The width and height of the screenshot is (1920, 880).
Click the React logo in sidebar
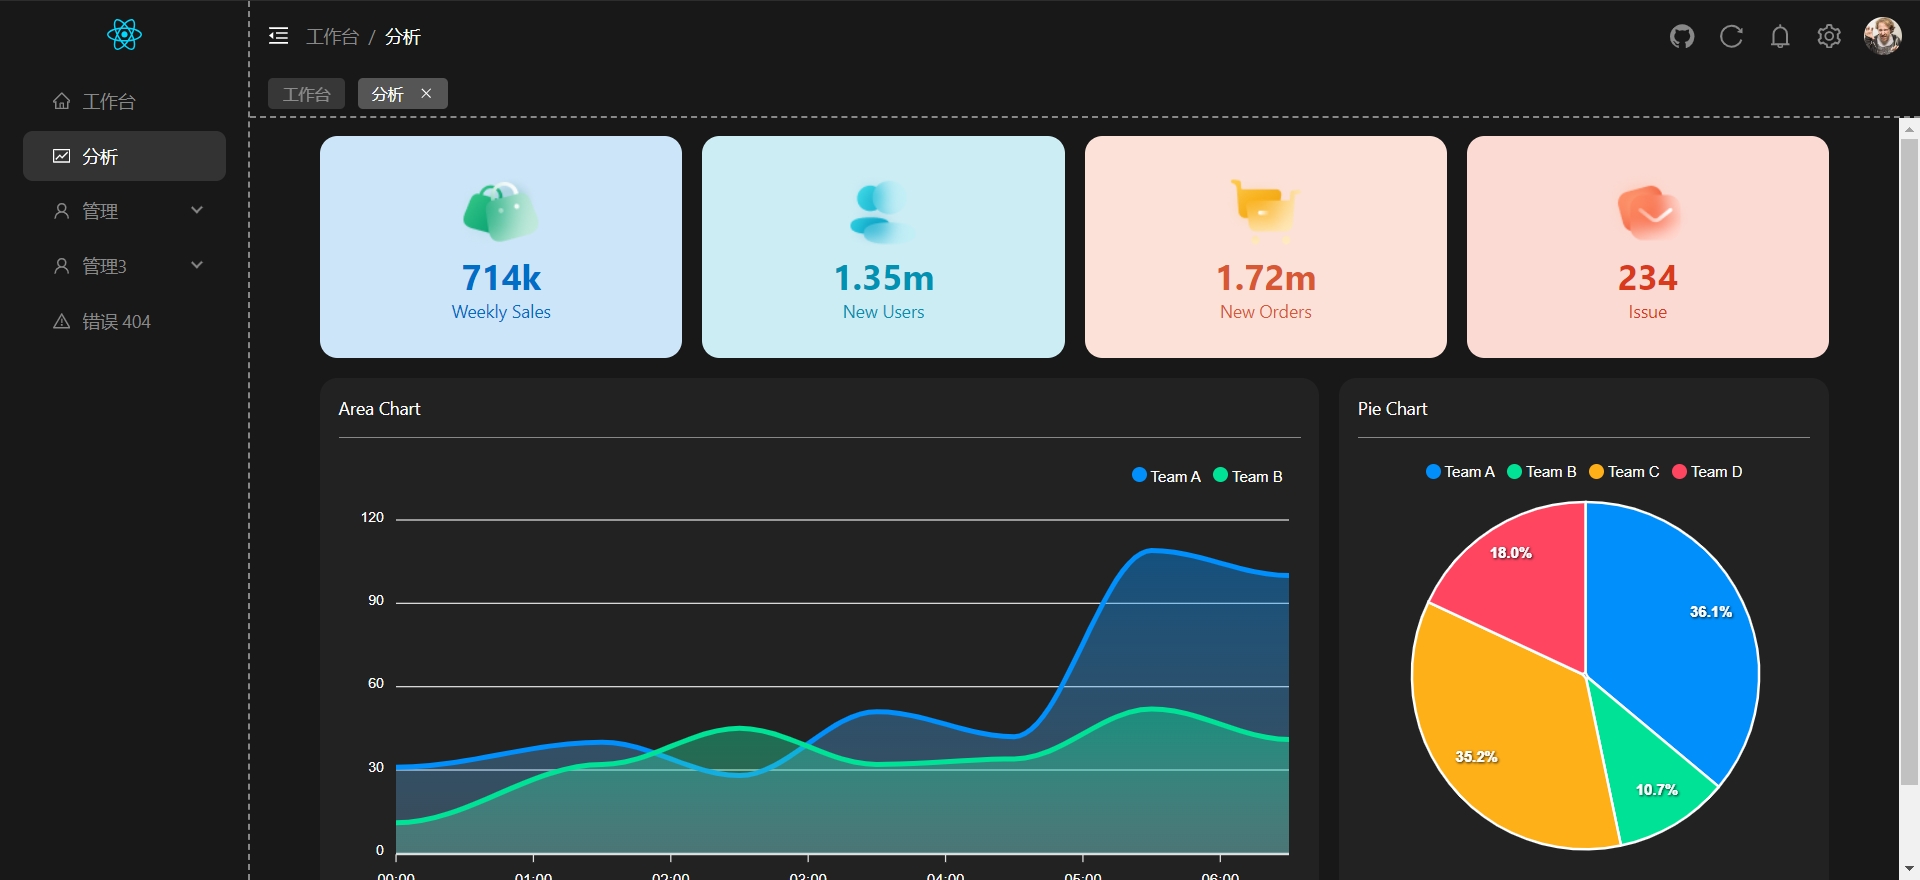tap(124, 35)
